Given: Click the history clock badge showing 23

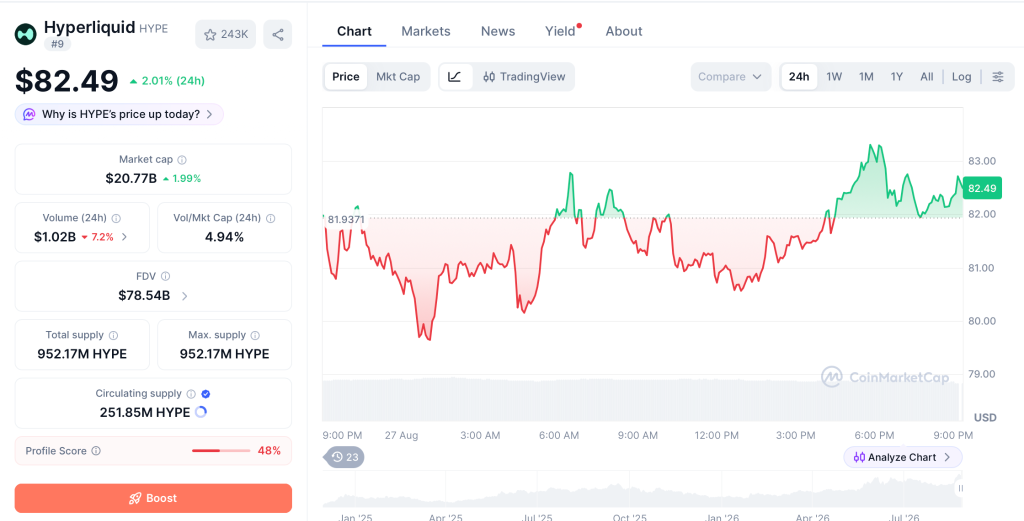Looking at the screenshot, I should [344, 457].
